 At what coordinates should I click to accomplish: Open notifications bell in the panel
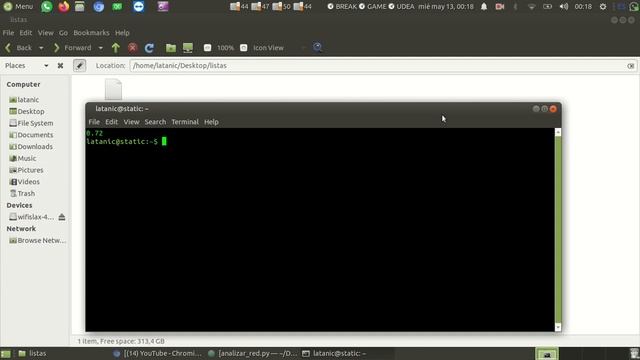[484, 7]
